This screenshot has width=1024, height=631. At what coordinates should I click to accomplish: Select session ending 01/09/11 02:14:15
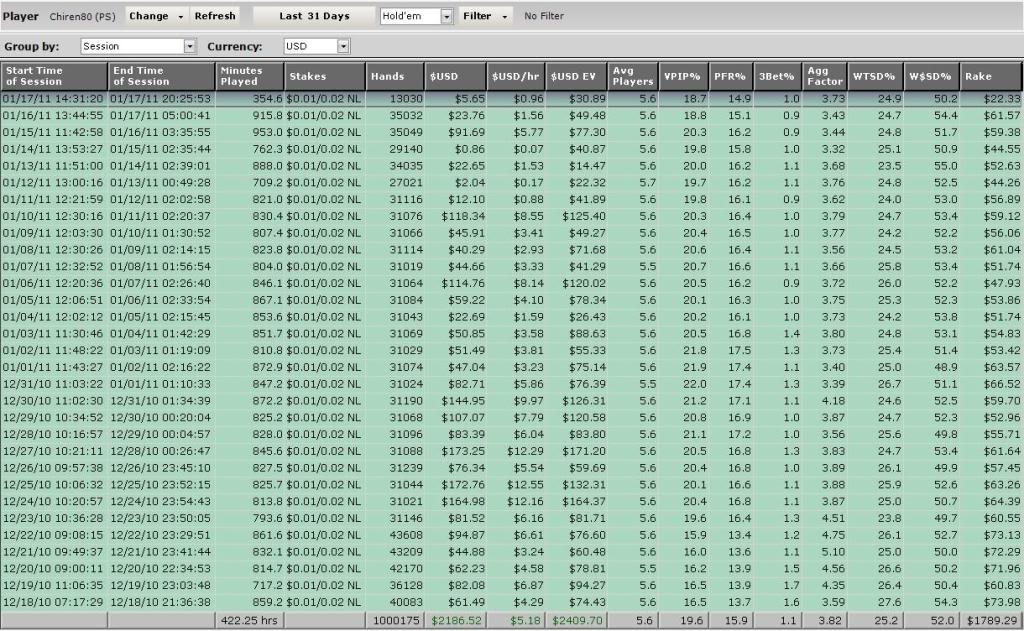coord(511,250)
